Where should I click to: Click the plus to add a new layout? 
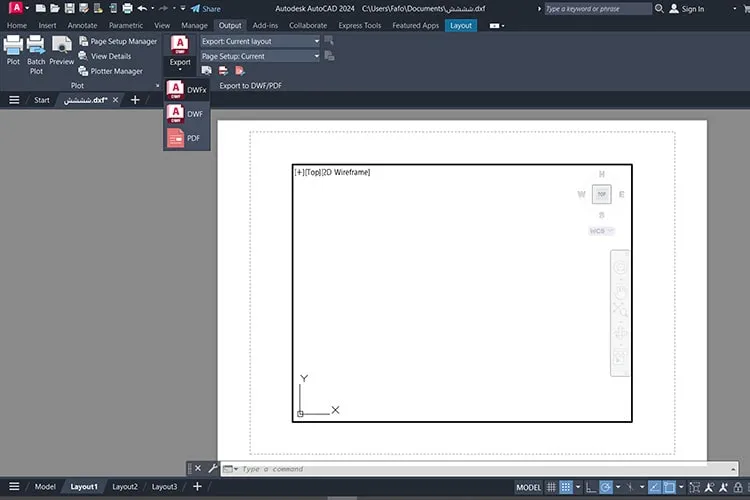(197, 487)
